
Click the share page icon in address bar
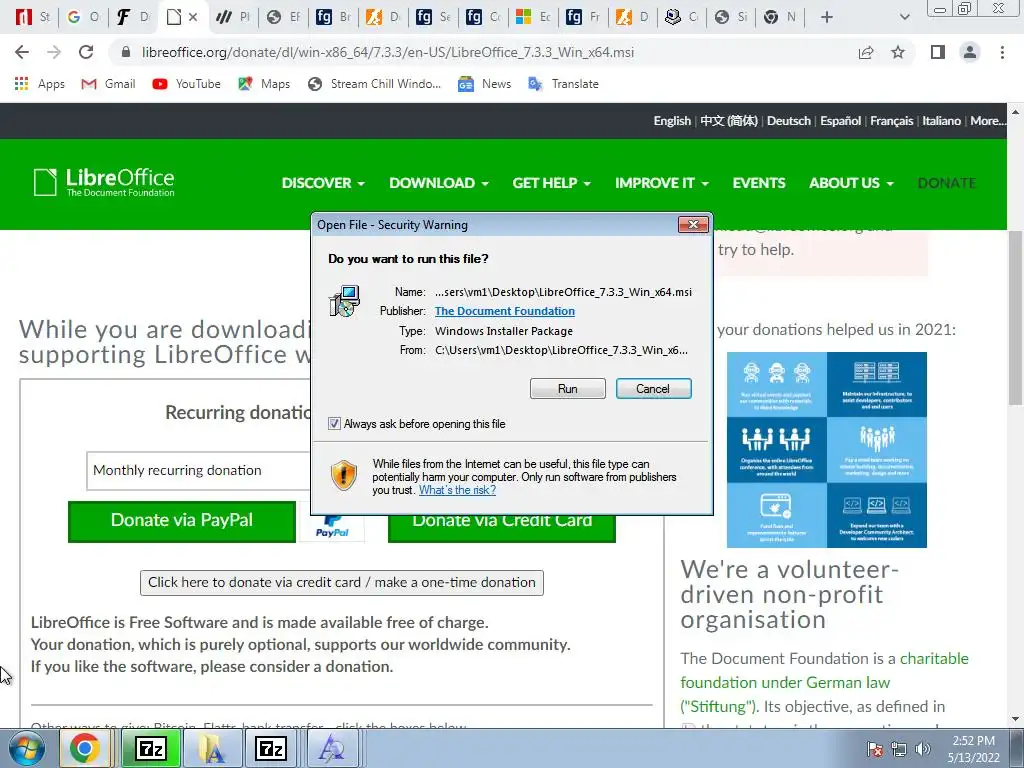click(866, 52)
